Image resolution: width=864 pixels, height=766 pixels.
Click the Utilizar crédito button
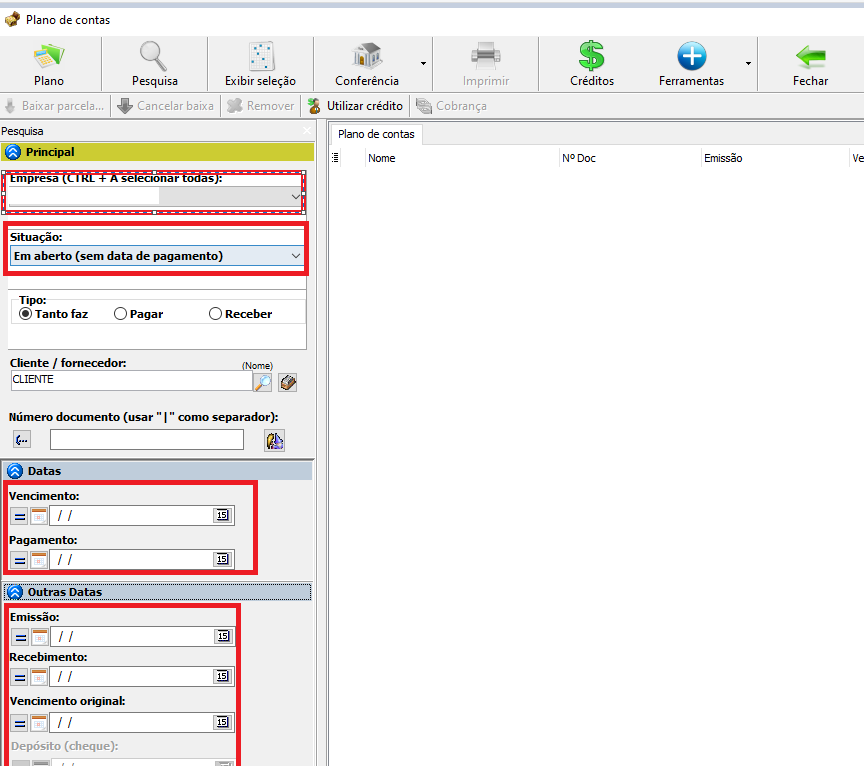point(355,106)
